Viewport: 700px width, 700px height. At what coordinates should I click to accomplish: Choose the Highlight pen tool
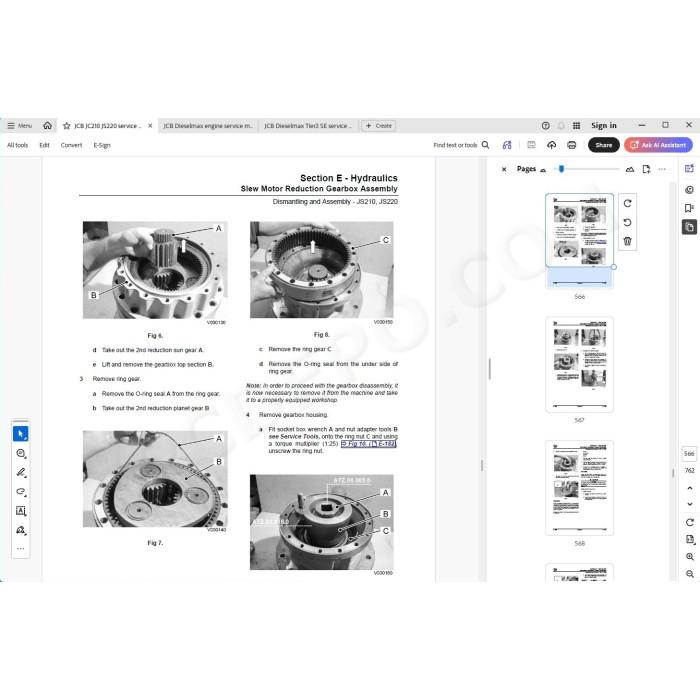21,472
